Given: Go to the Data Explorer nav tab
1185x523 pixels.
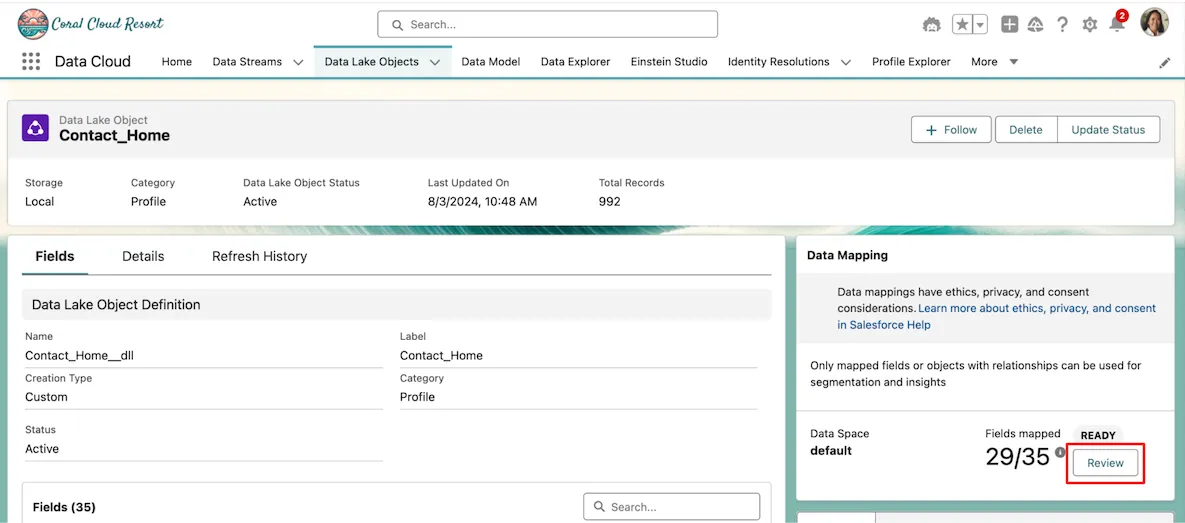Looking at the screenshot, I should [575, 62].
